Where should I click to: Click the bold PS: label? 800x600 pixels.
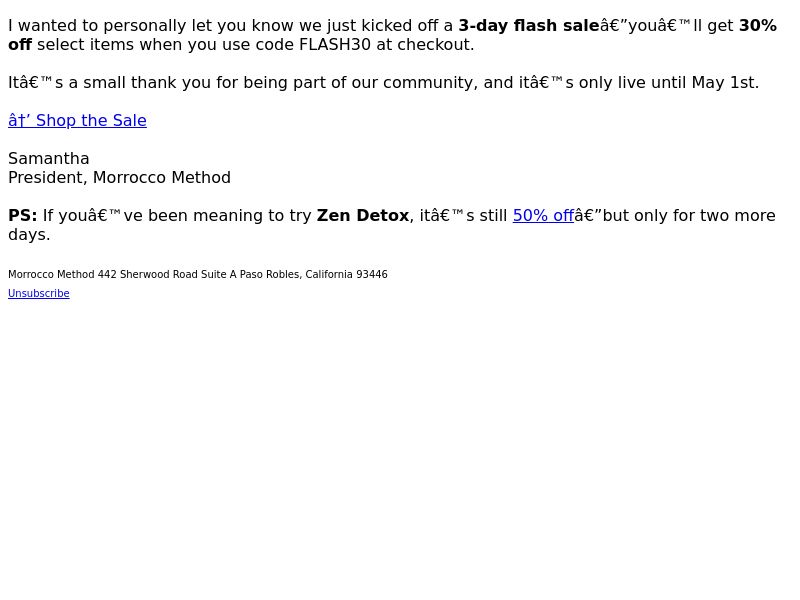(22, 215)
